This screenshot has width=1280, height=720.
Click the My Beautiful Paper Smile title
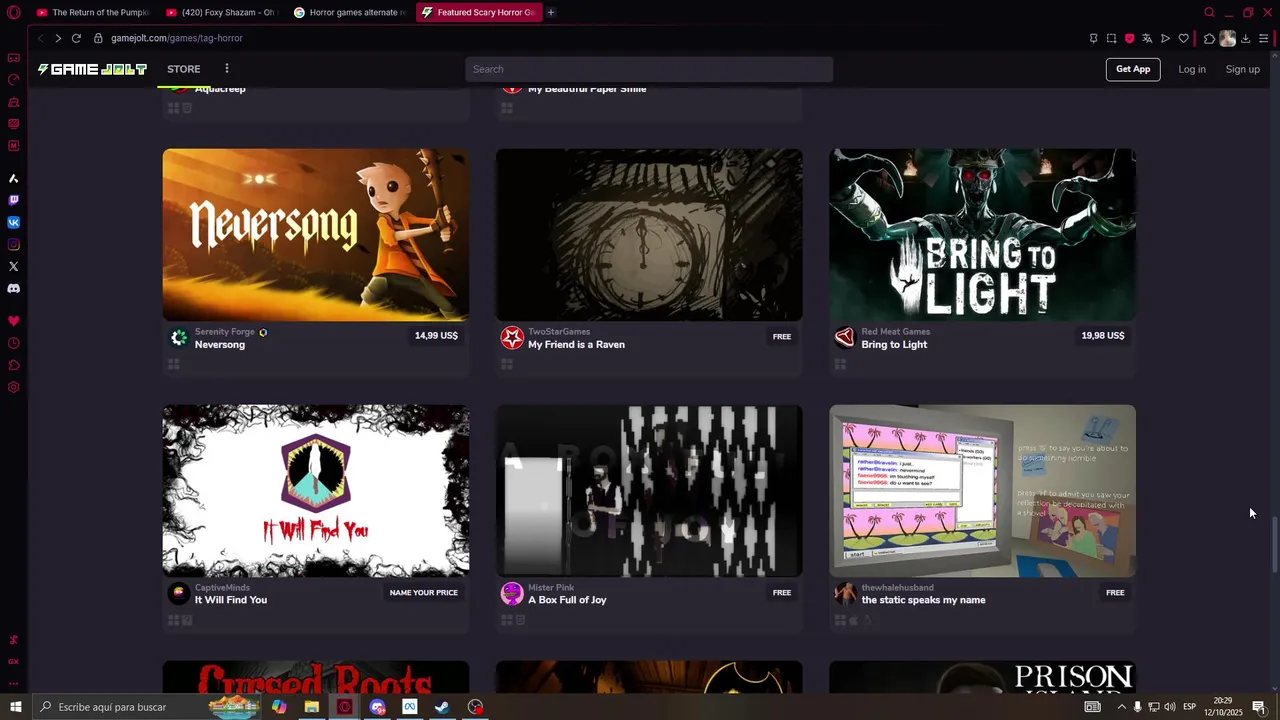pos(587,89)
